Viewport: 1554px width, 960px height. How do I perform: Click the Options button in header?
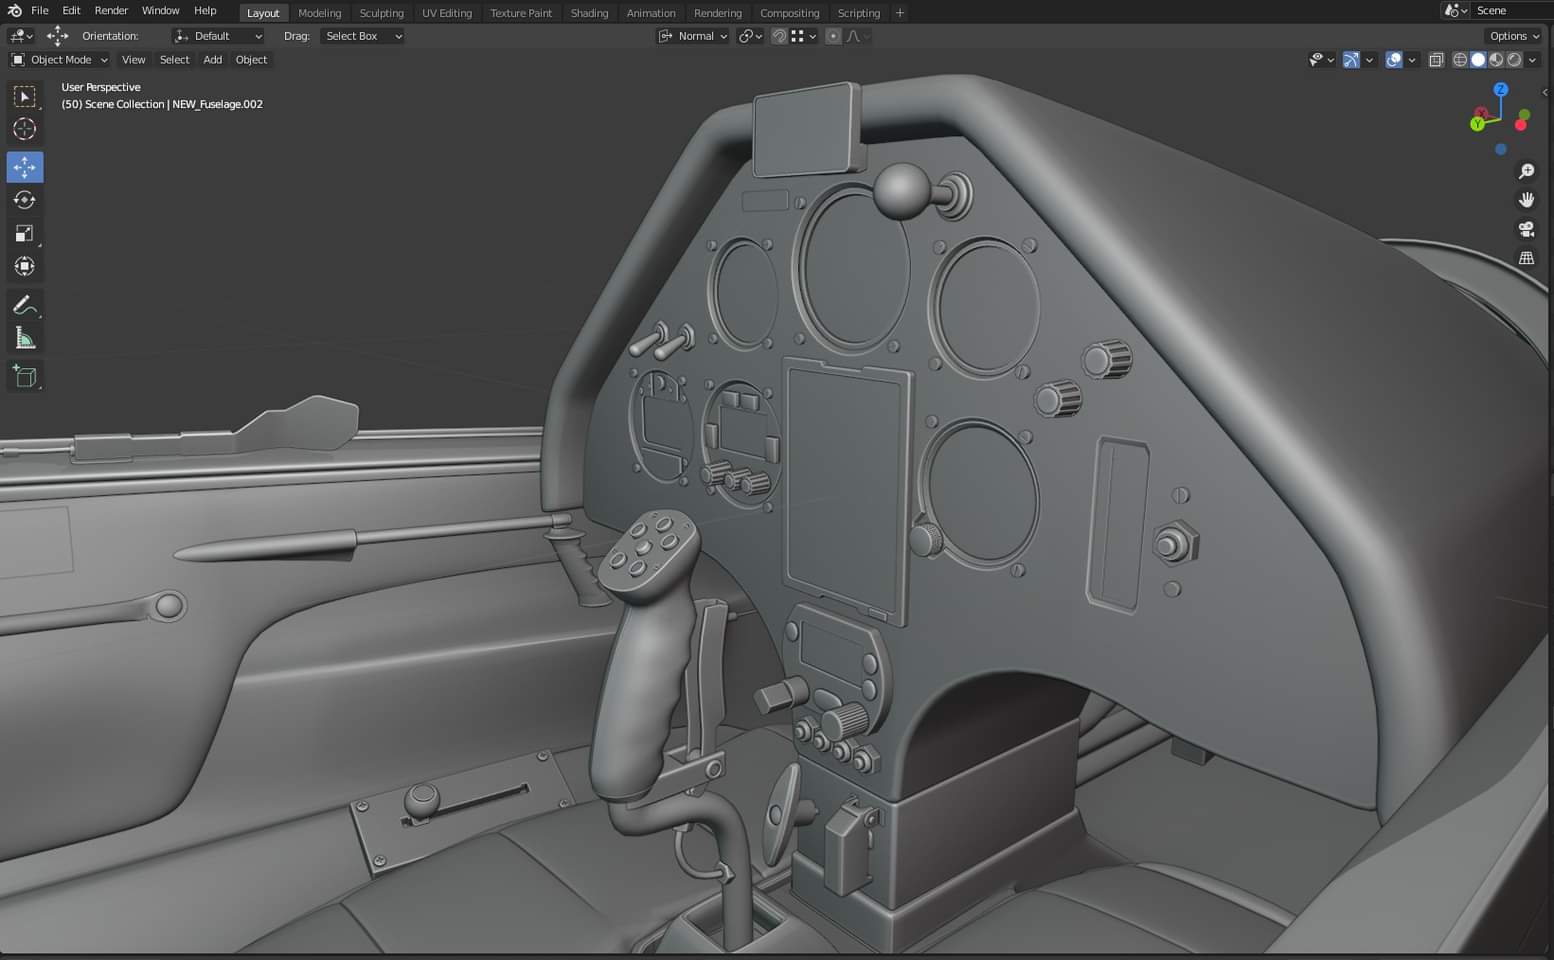1514,36
